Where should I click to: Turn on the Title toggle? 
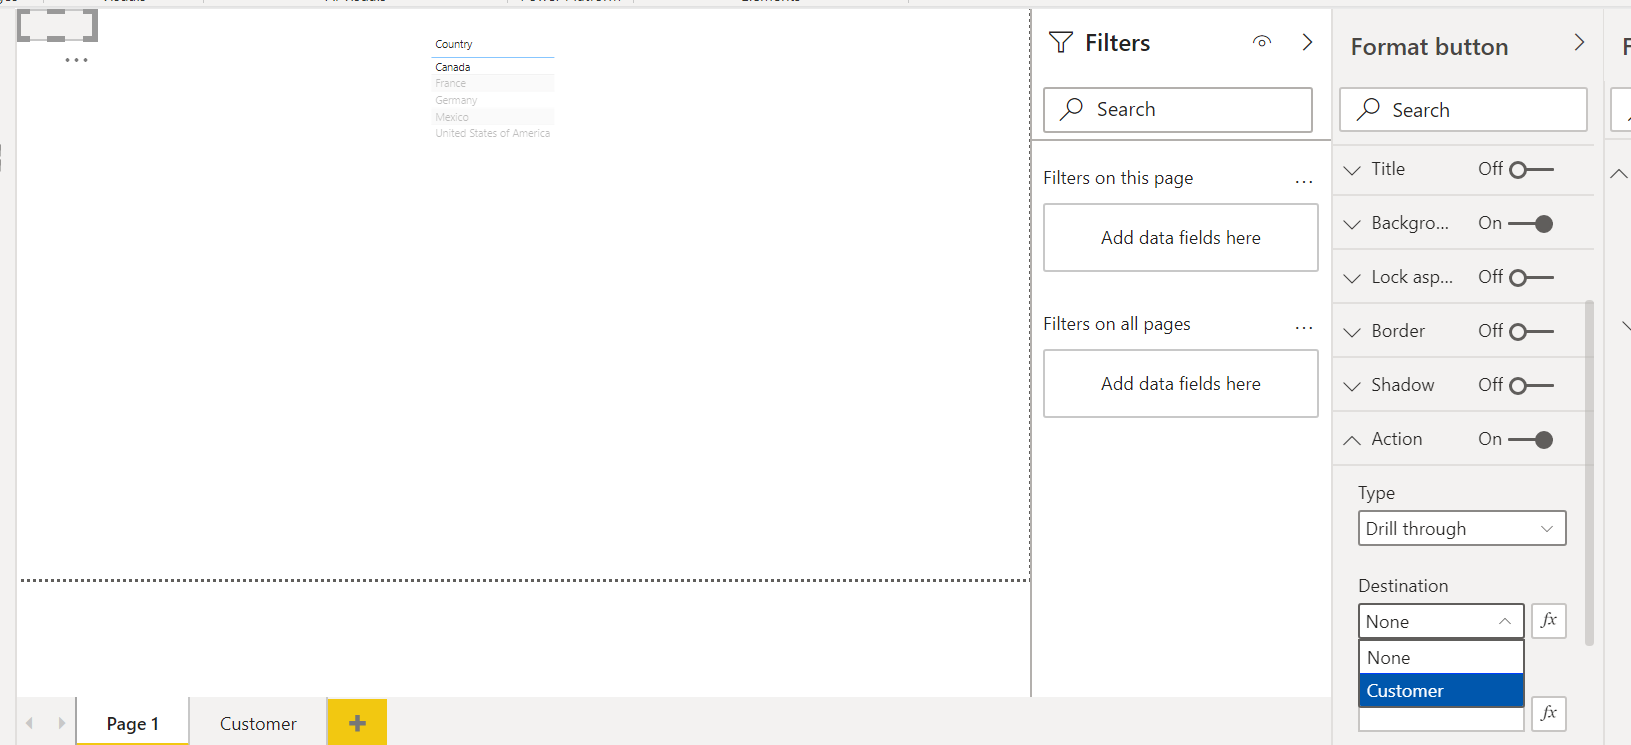click(x=1531, y=170)
